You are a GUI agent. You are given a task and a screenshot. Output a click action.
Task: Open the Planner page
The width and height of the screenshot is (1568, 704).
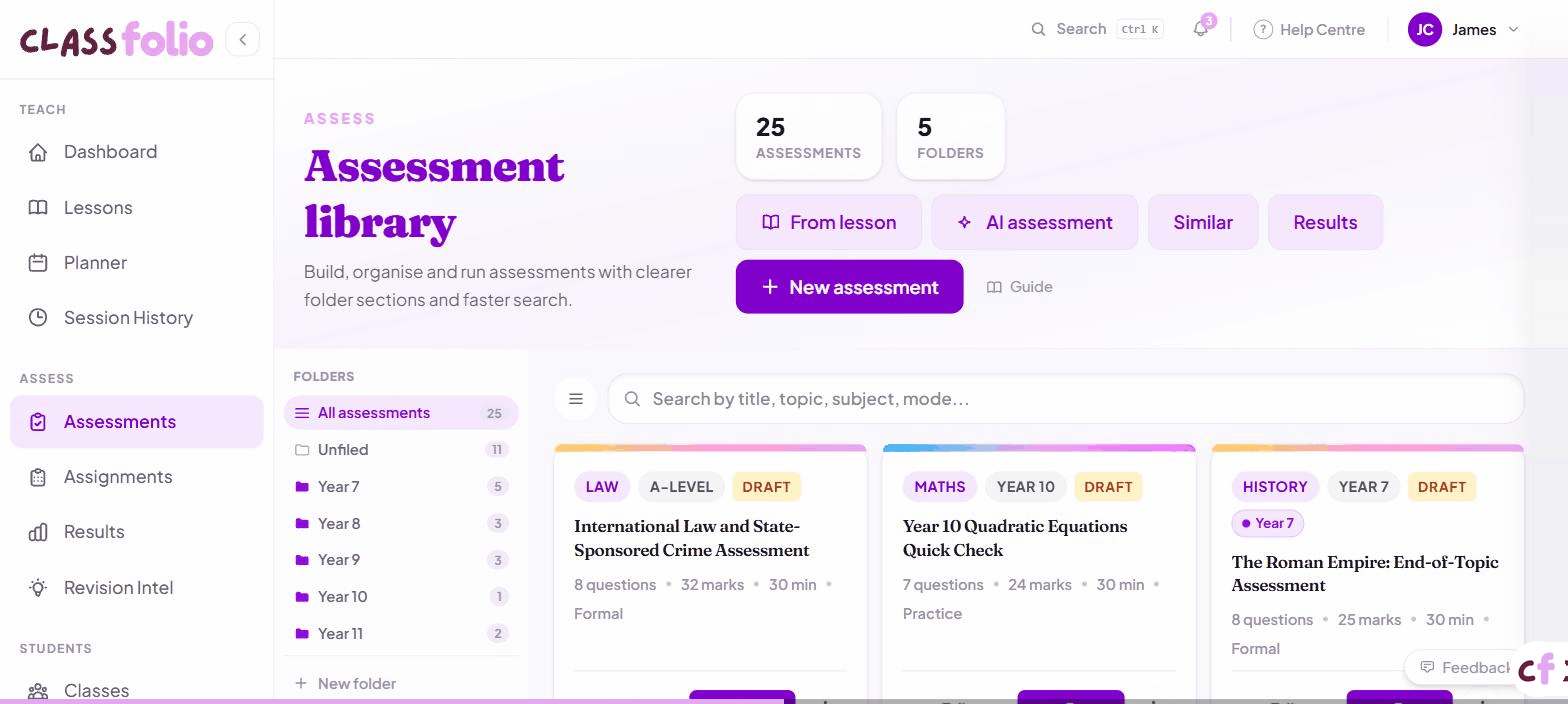click(137, 263)
